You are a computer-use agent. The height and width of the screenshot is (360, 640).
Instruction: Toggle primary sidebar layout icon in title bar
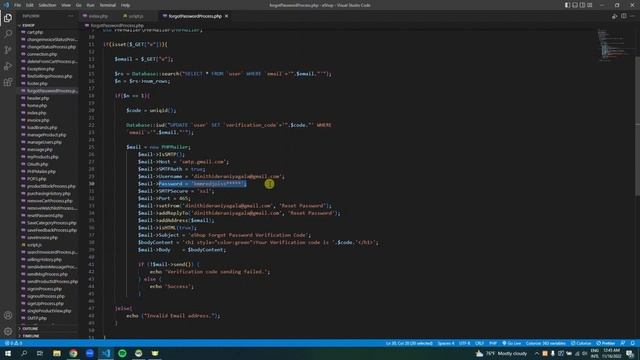(567, 5)
